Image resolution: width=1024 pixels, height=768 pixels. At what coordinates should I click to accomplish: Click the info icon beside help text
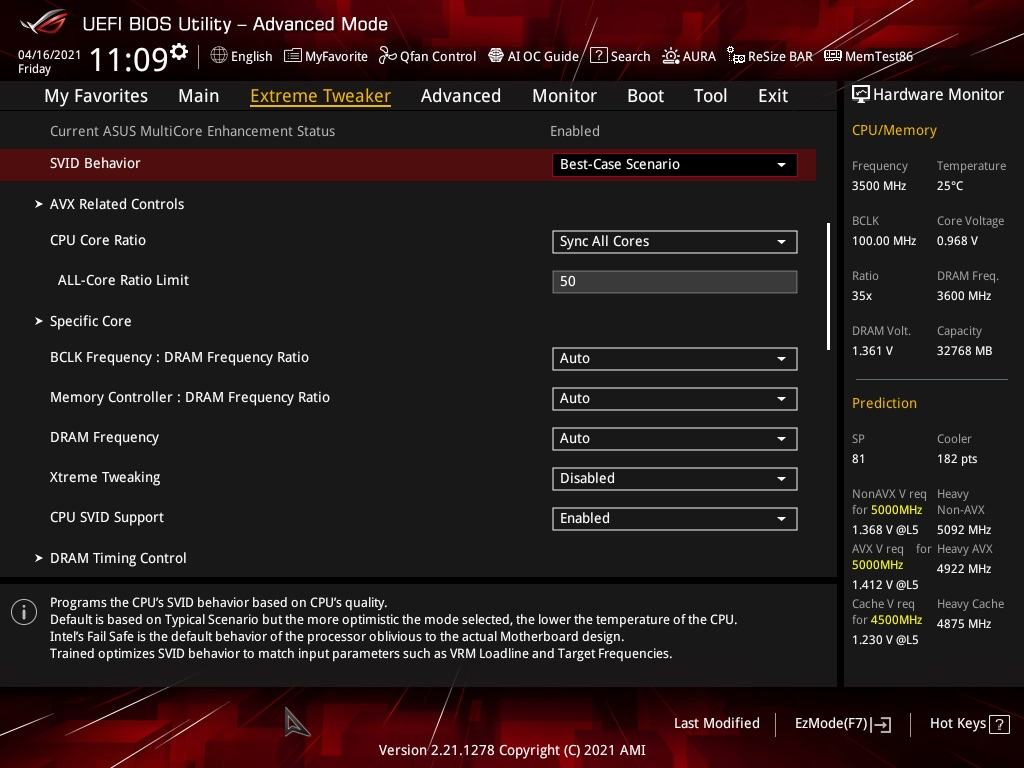pos(24,612)
